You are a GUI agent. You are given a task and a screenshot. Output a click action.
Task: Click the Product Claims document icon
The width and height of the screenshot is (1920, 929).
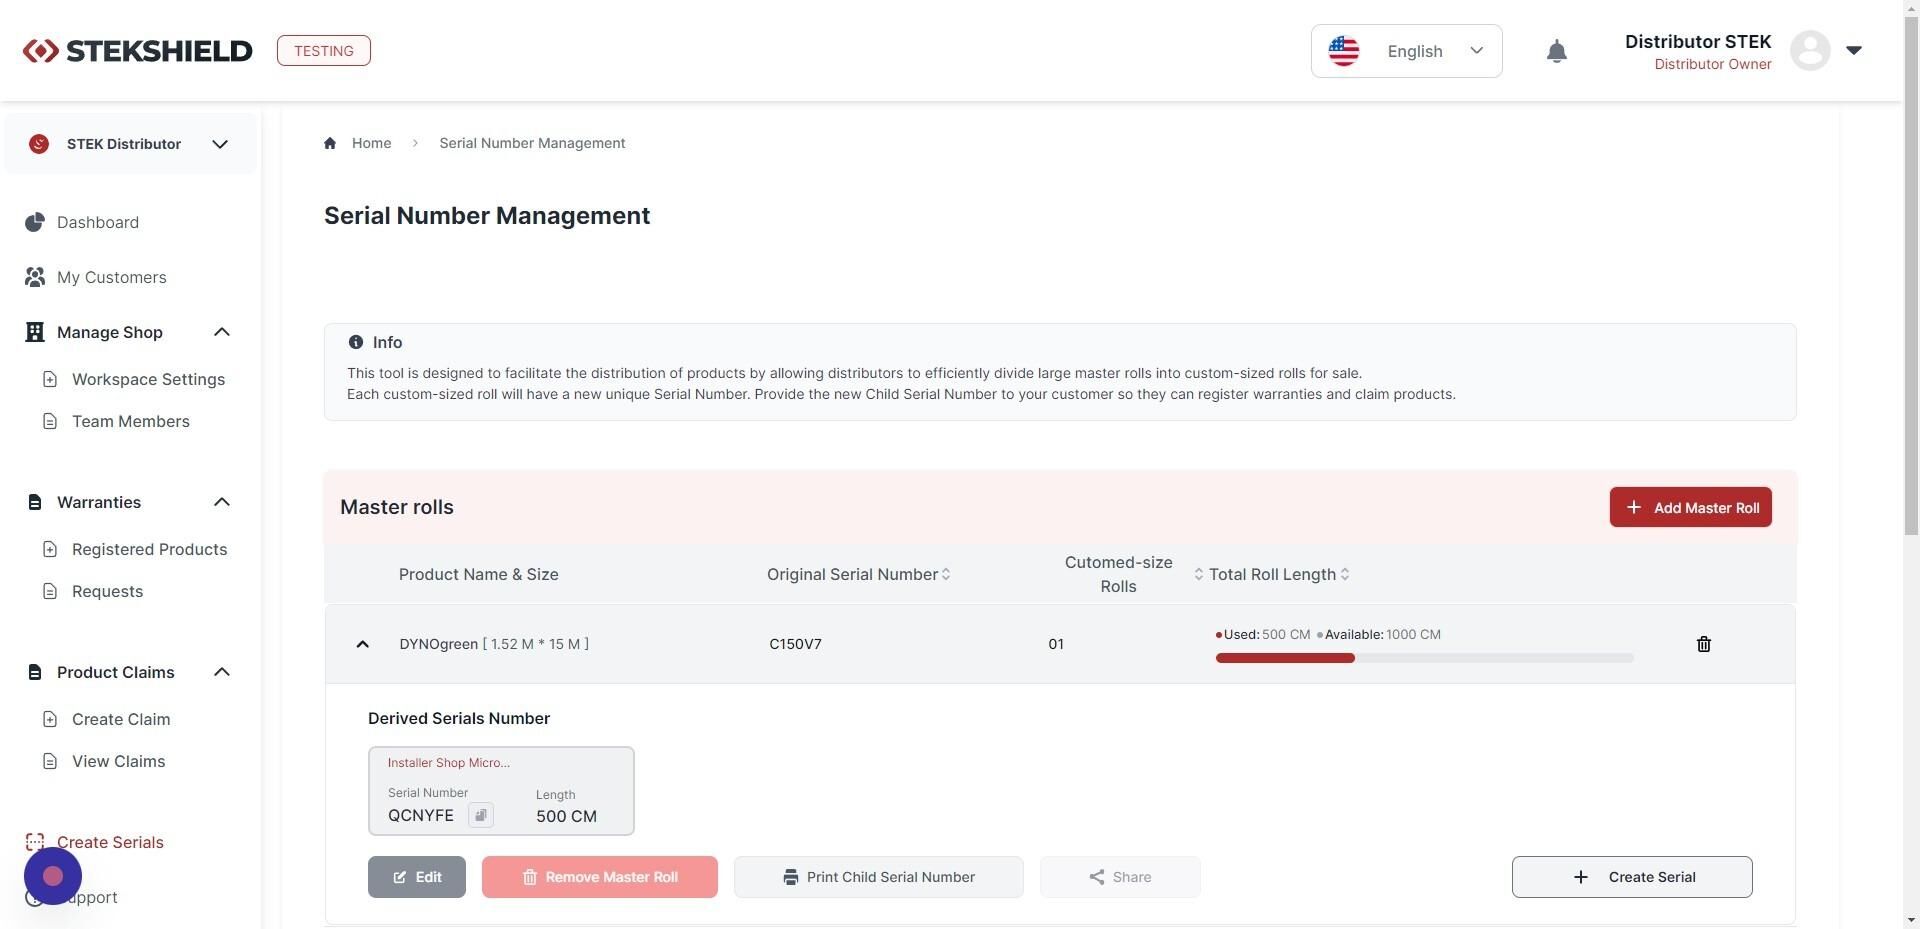click(35, 672)
